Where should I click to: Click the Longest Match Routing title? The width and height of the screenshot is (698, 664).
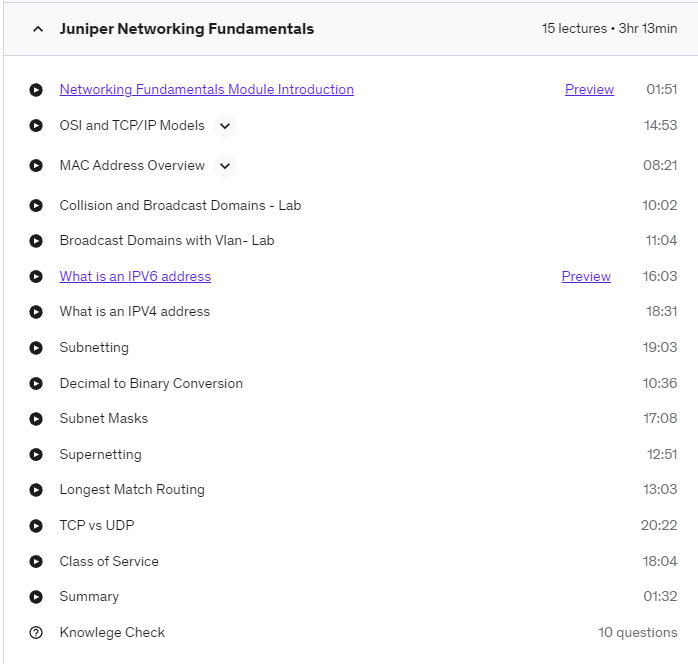[x=132, y=490]
